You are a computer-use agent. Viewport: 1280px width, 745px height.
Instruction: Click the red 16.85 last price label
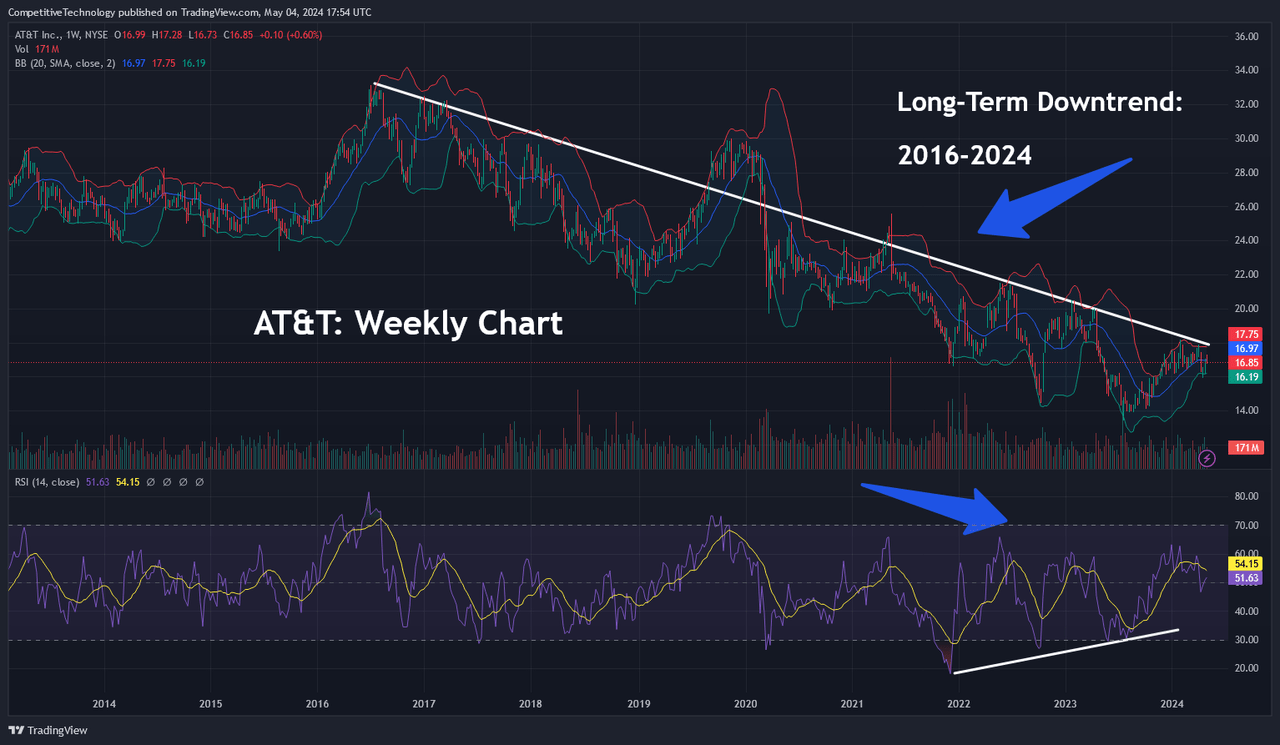tap(1244, 362)
